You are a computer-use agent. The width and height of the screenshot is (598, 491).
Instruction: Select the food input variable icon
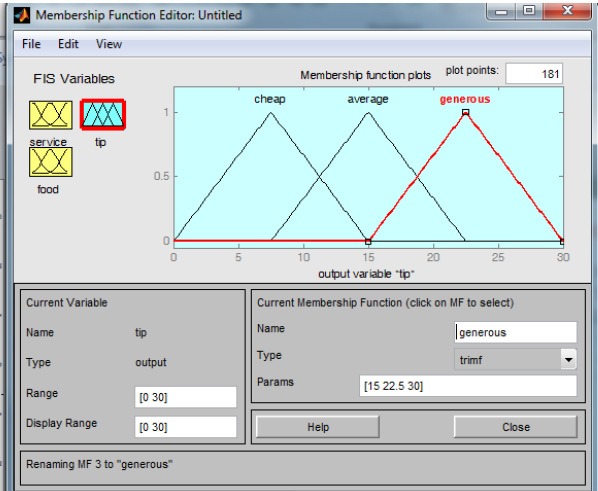coord(50,162)
